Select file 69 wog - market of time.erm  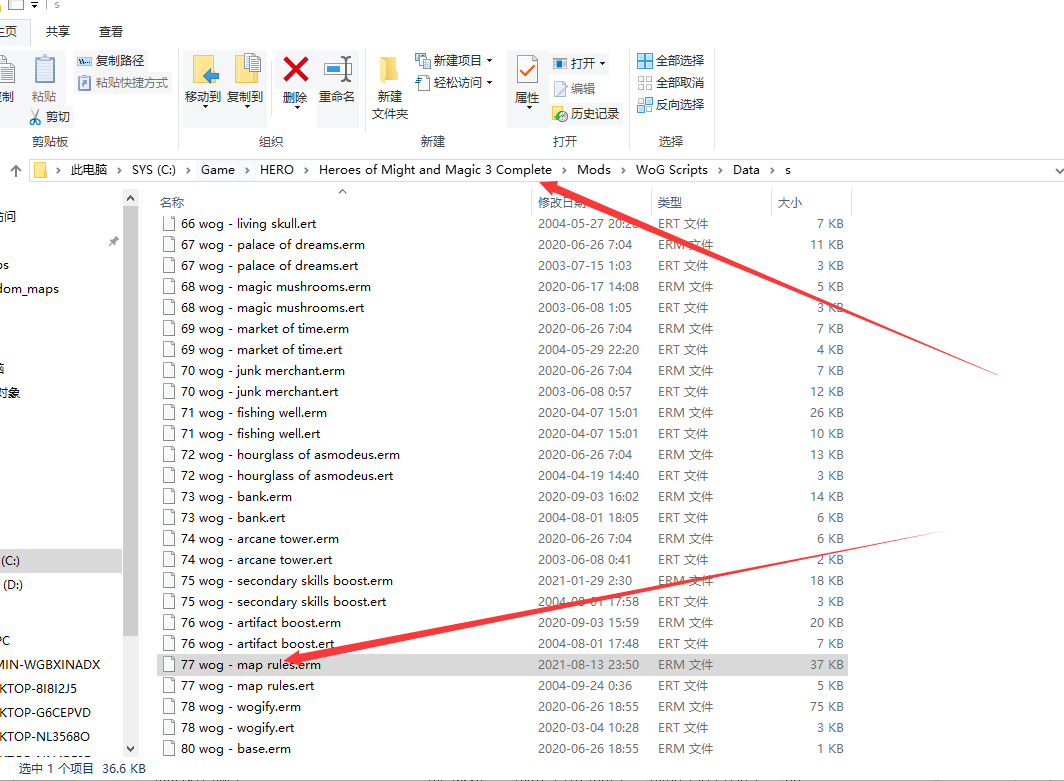(502, 328)
